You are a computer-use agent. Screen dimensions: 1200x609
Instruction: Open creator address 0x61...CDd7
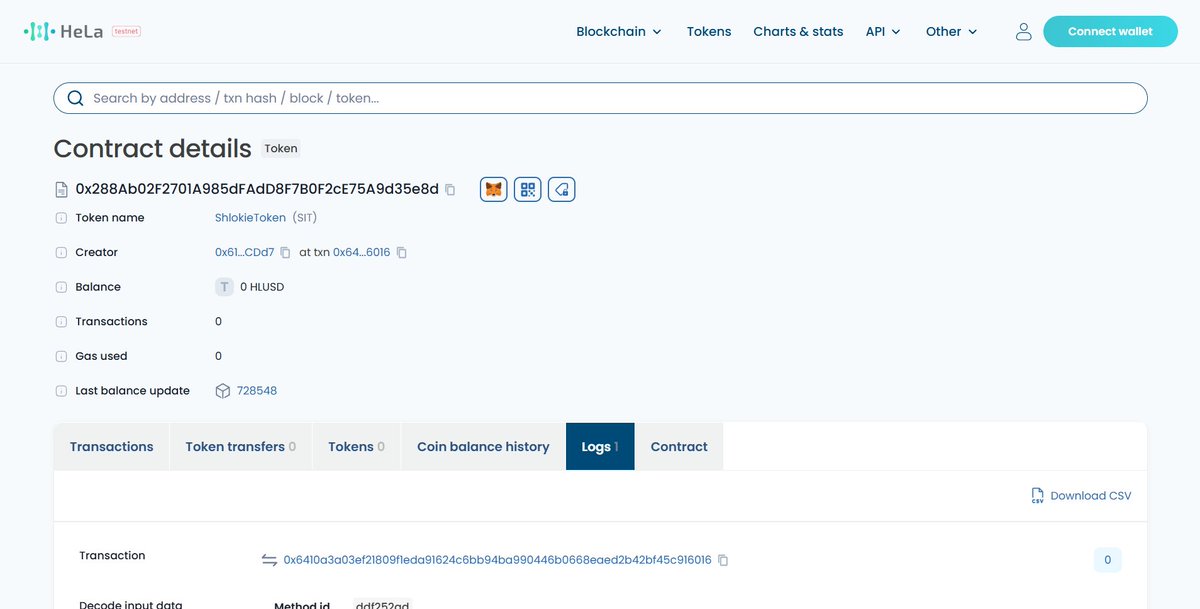[244, 253]
